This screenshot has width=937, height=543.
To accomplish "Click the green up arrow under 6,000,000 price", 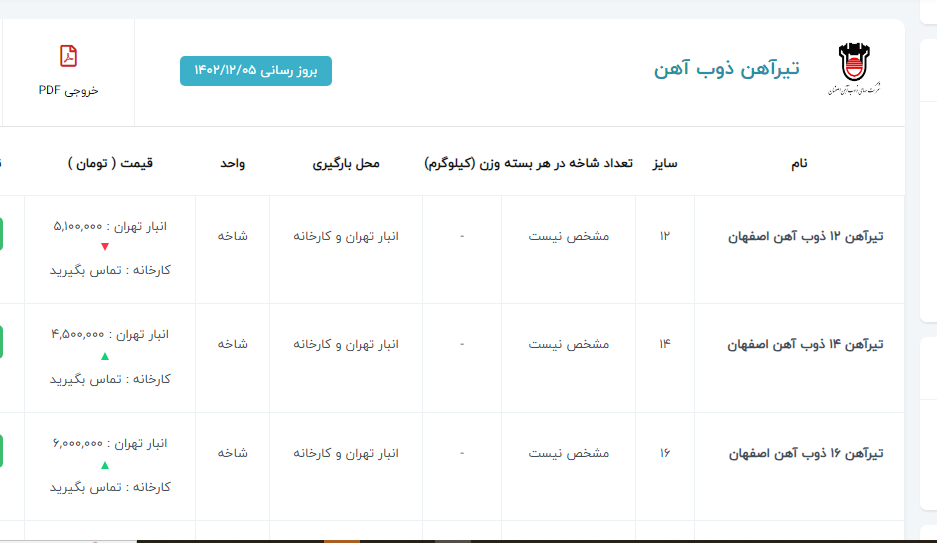I will (x=105, y=465).
